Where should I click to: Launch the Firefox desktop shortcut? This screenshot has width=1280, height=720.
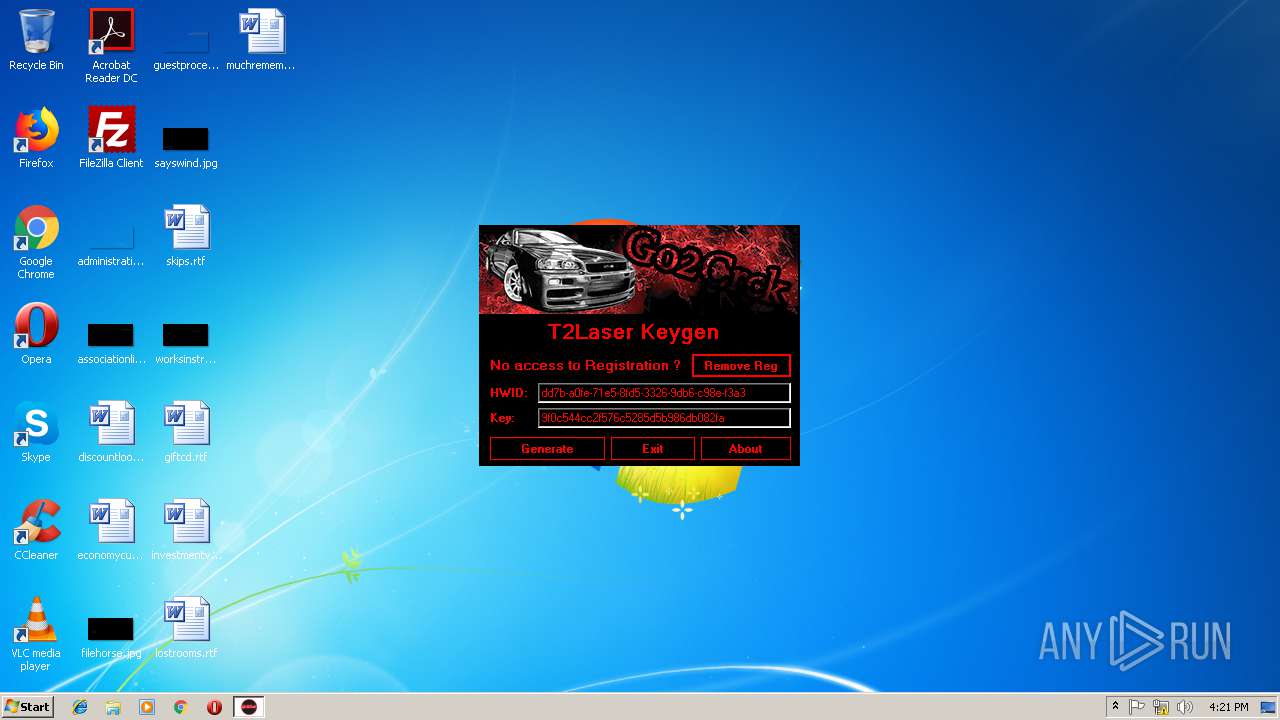click(36, 138)
